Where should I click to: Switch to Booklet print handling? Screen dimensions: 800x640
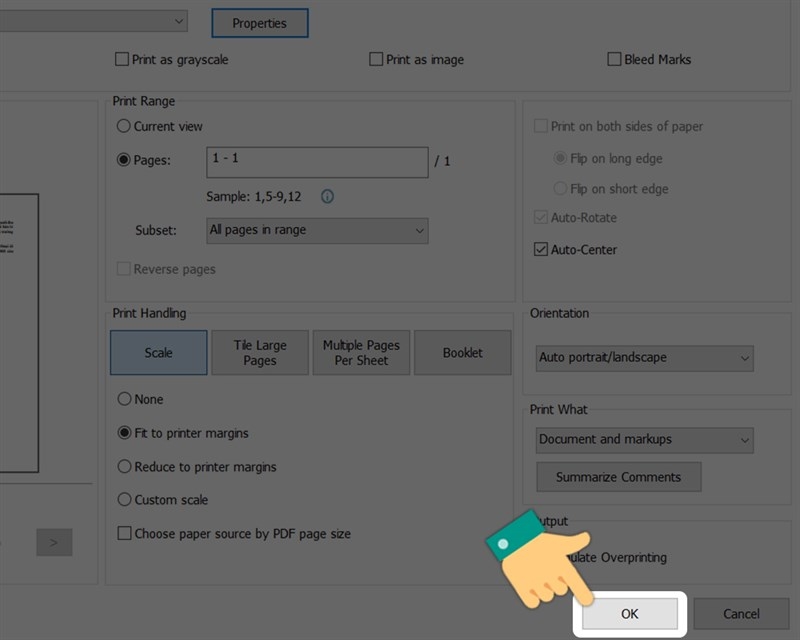tap(462, 352)
